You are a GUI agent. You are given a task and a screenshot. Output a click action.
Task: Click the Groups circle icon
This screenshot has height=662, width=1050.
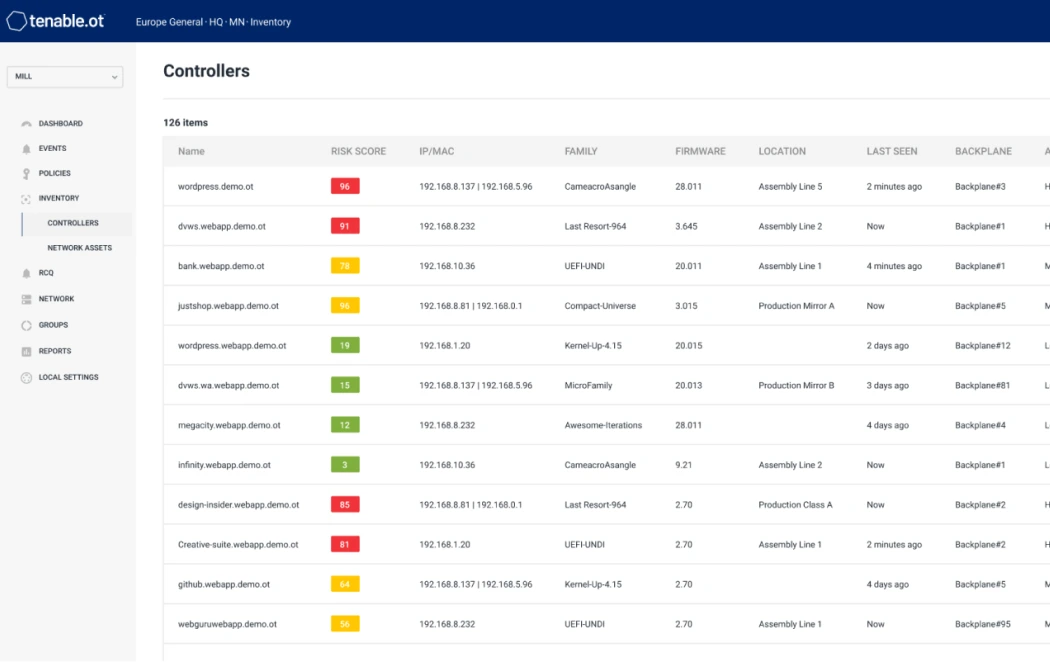click(26, 325)
